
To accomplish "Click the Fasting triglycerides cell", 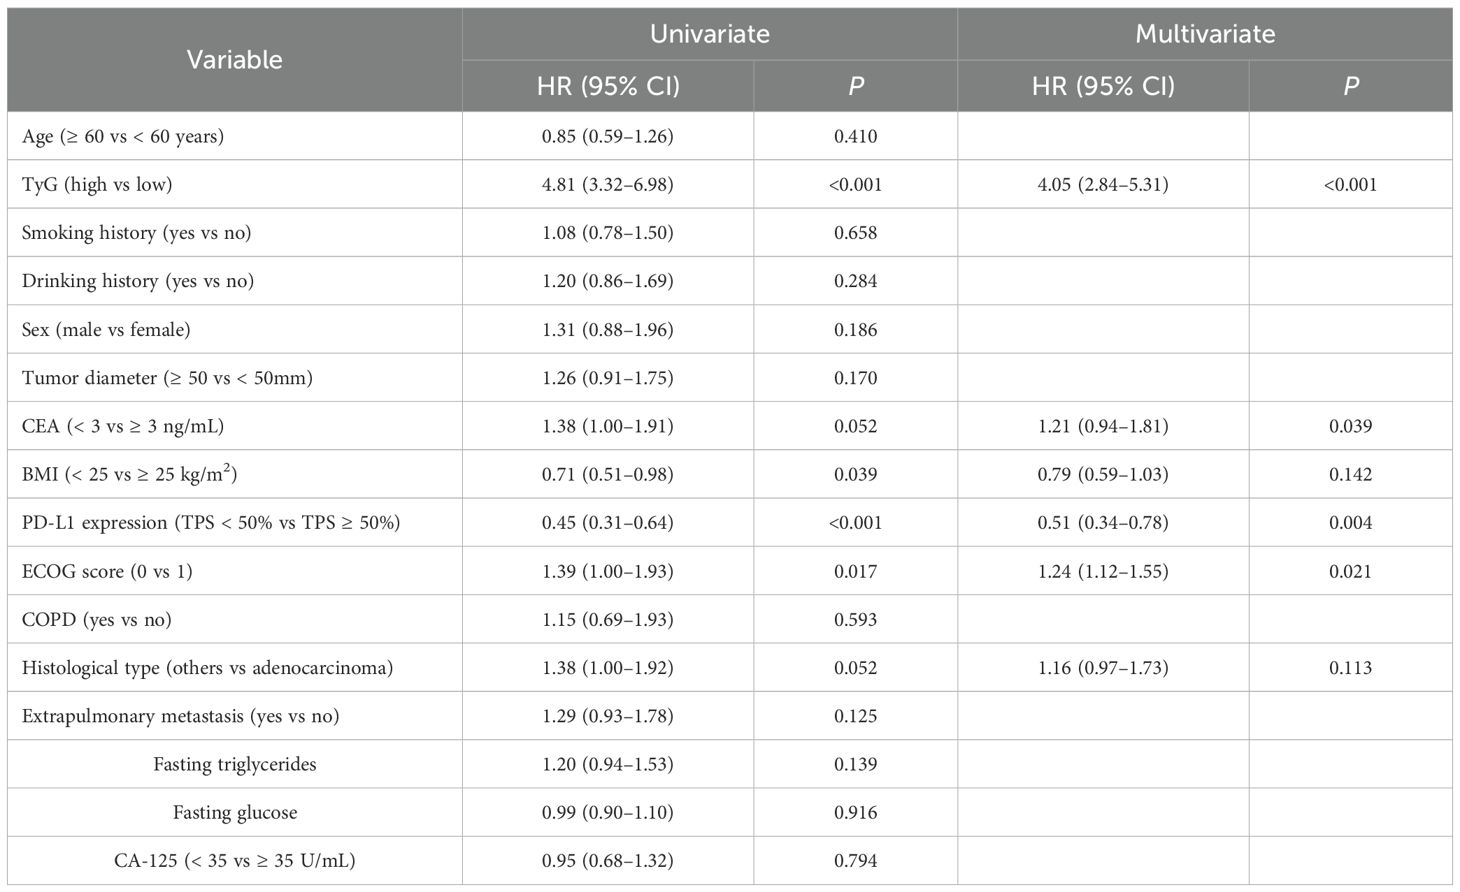I will pyautogui.click(x=234, y=764).
